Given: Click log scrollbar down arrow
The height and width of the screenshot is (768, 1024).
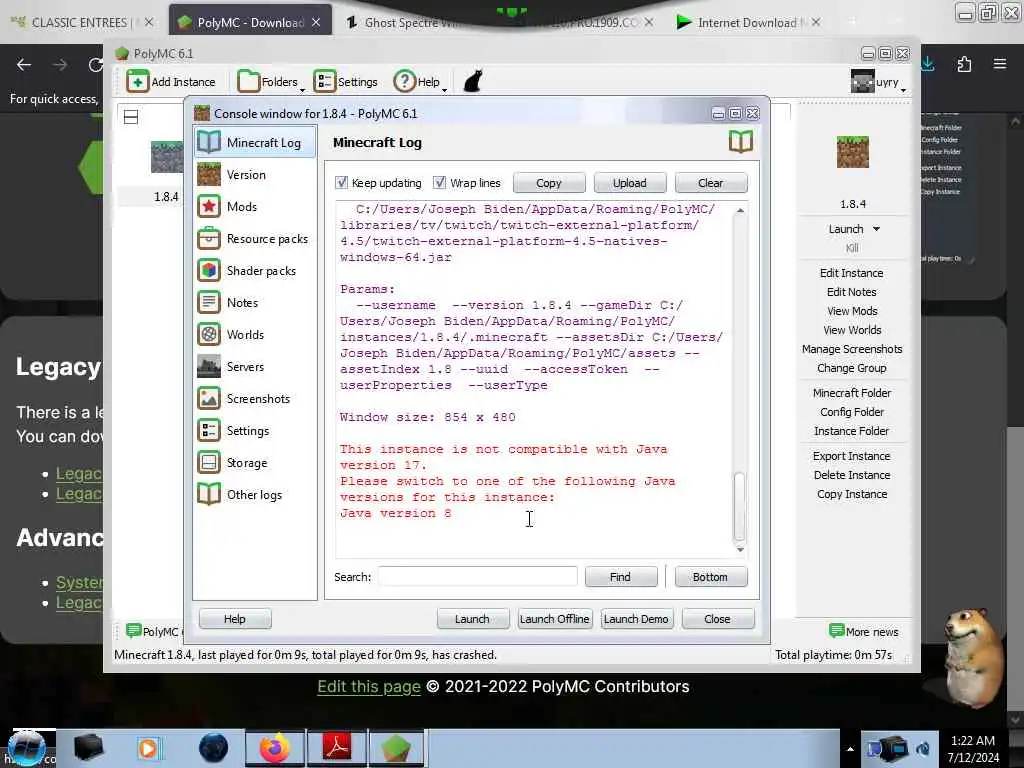Looking at the screenshot, I should click(740, 549).
